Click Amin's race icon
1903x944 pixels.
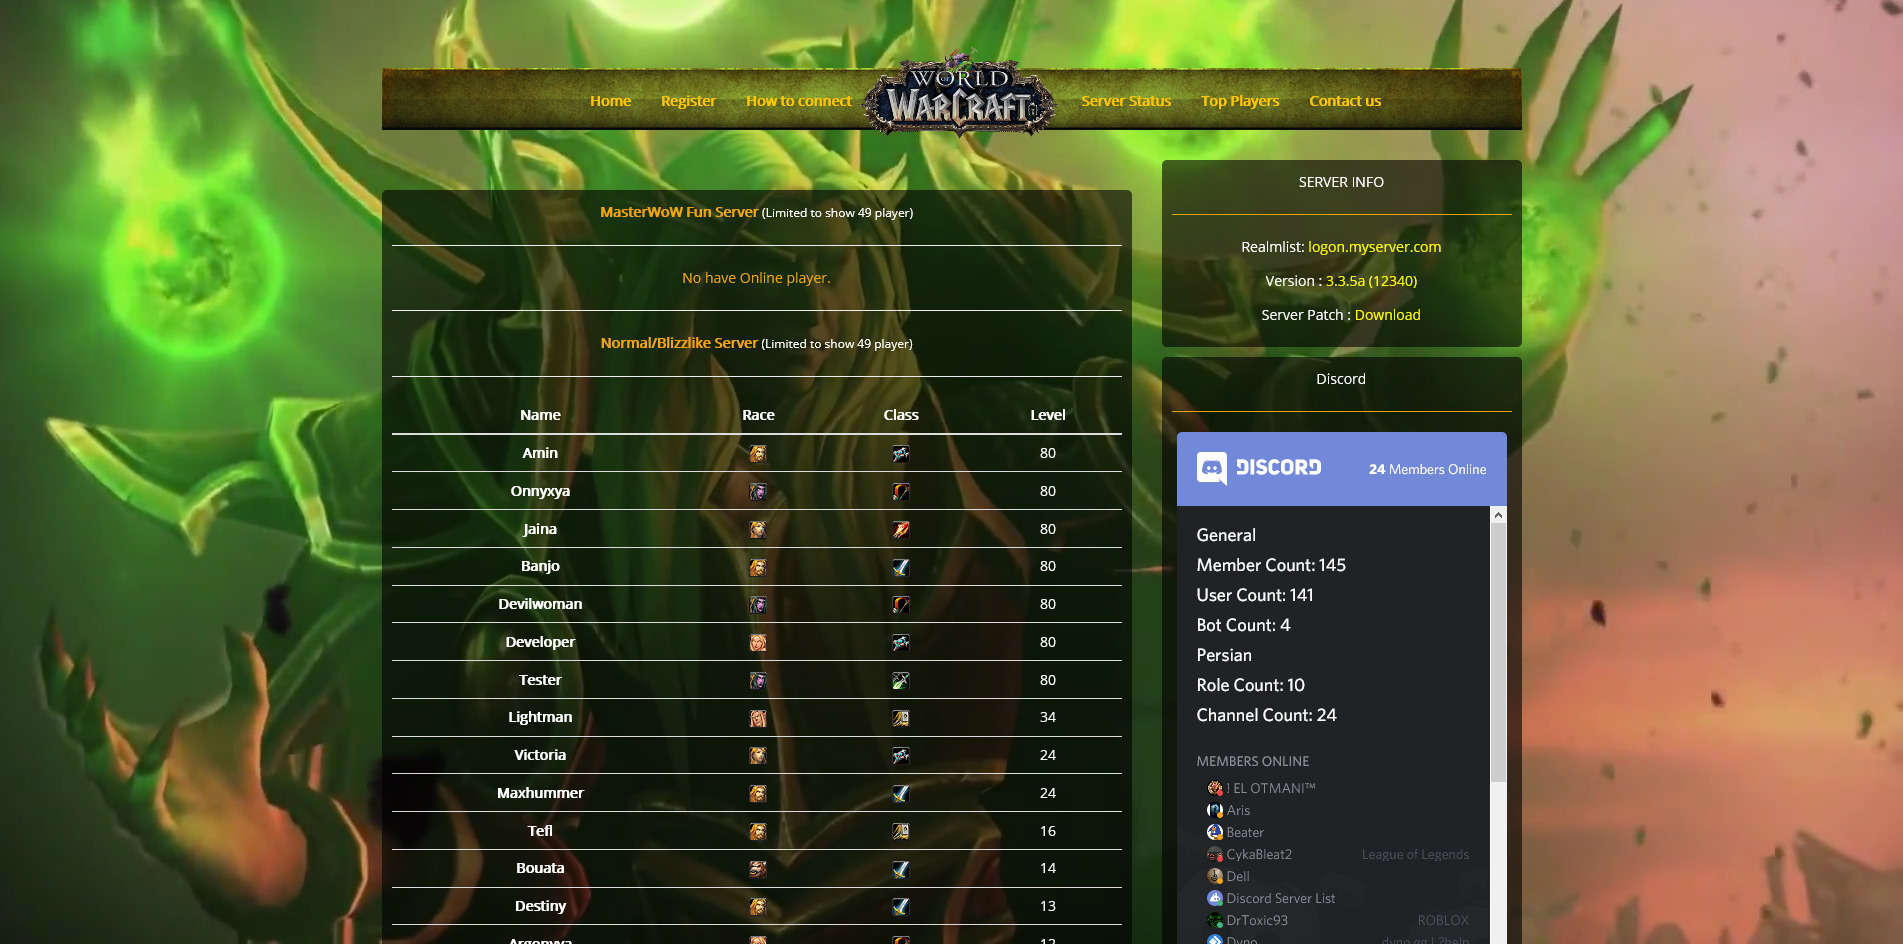(758, 454)
